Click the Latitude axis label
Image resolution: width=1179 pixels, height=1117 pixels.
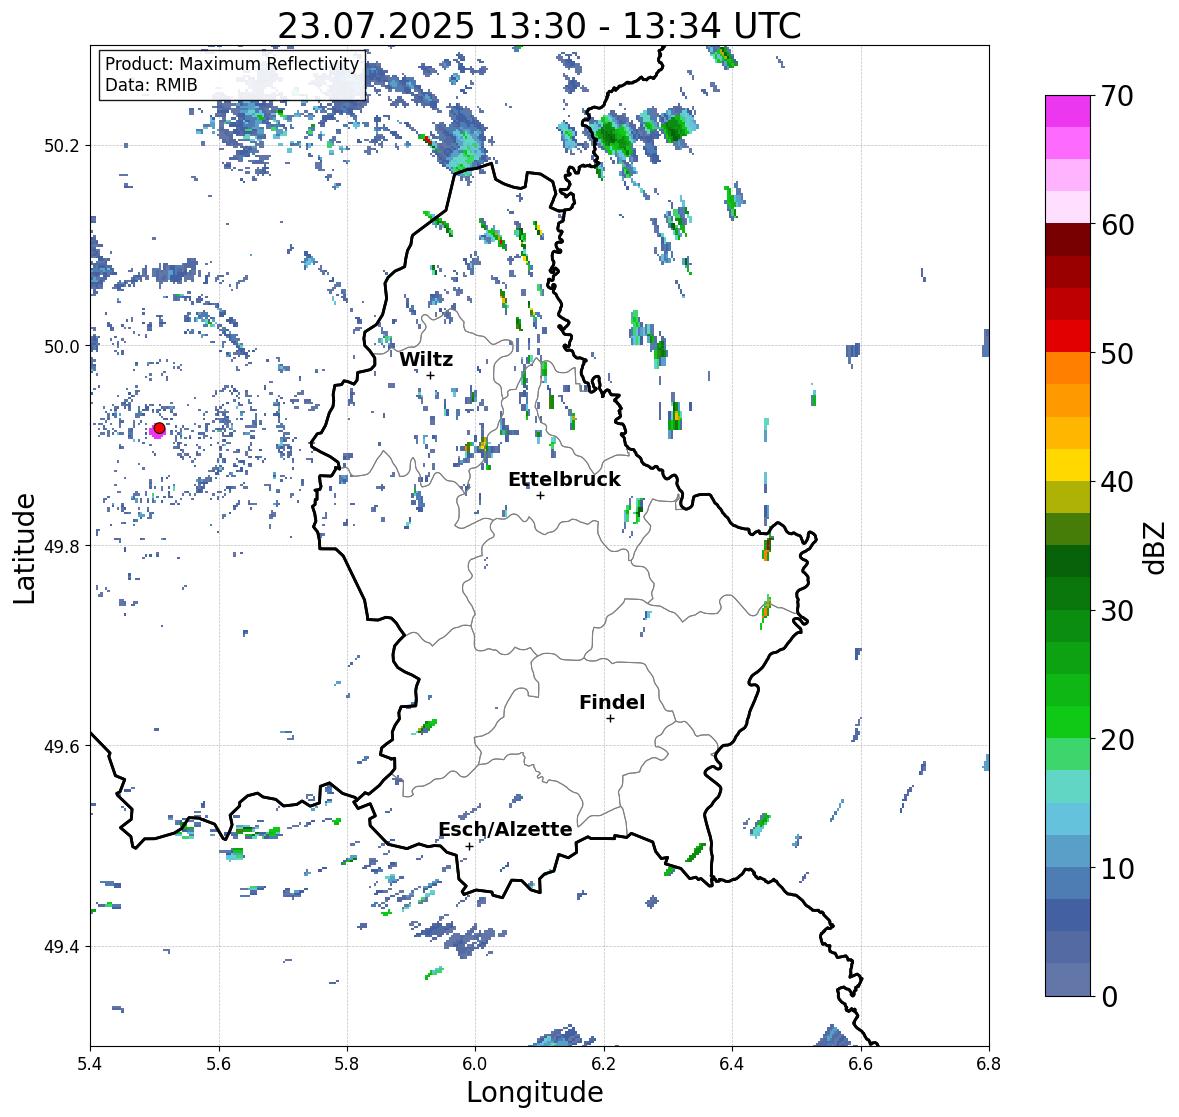coord(25,549)
